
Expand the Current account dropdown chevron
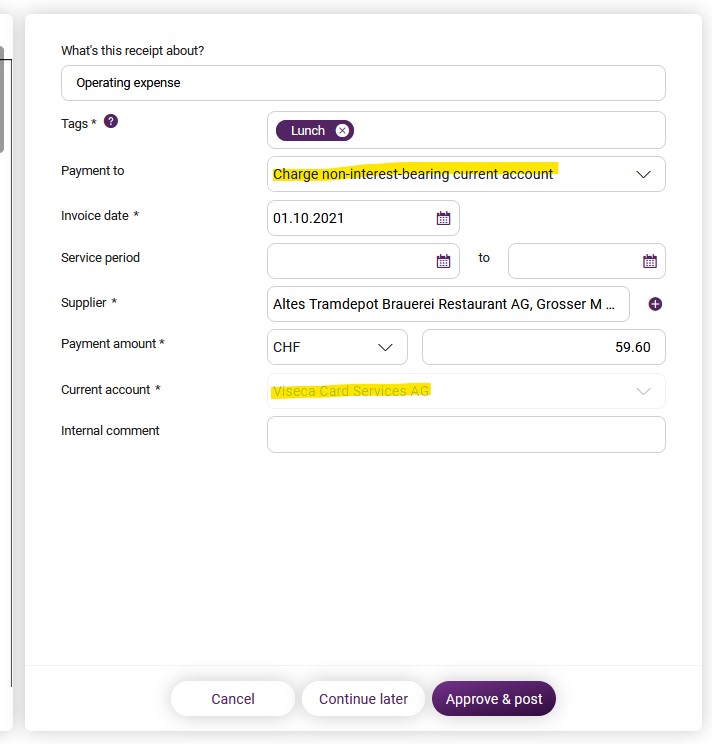[643, 391]
